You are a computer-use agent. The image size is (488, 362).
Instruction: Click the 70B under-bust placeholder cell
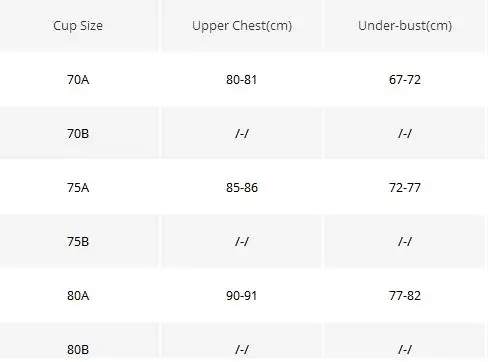(x=405, y=134)
